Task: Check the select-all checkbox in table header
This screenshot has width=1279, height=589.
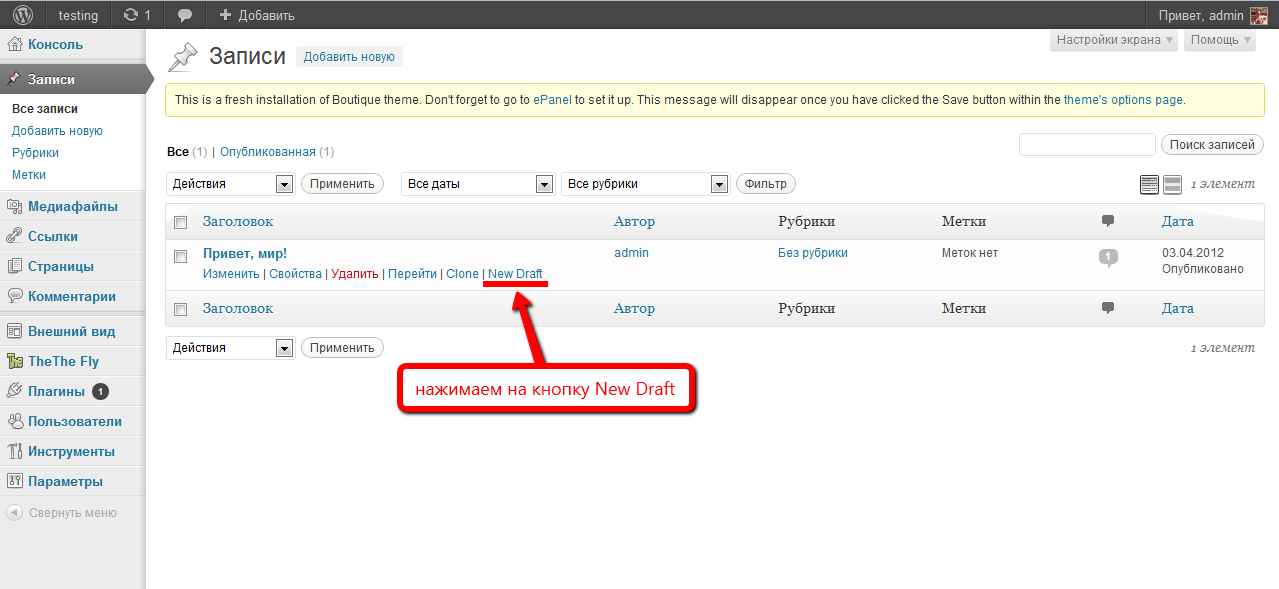Action: pyautogui.click(x=181, y=222)
